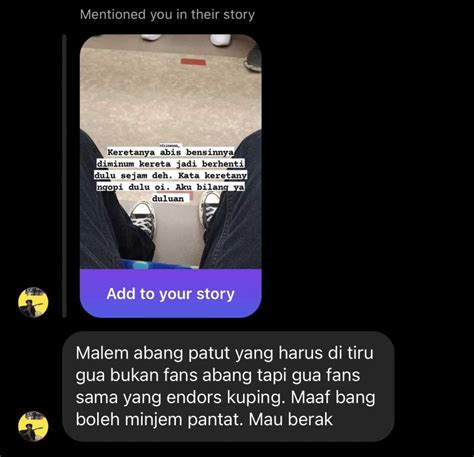Open sender's profile avatar beside the story
This screenshot has height=457, width=474.
(33, 302)
